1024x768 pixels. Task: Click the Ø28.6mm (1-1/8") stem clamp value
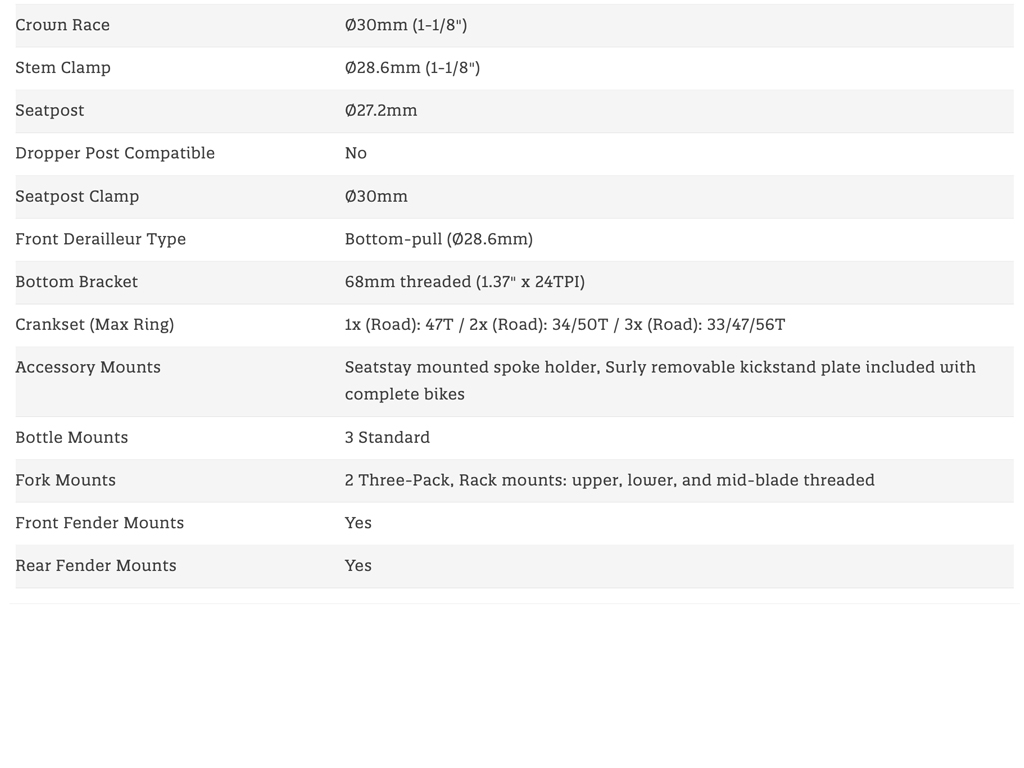coord(412,68)
